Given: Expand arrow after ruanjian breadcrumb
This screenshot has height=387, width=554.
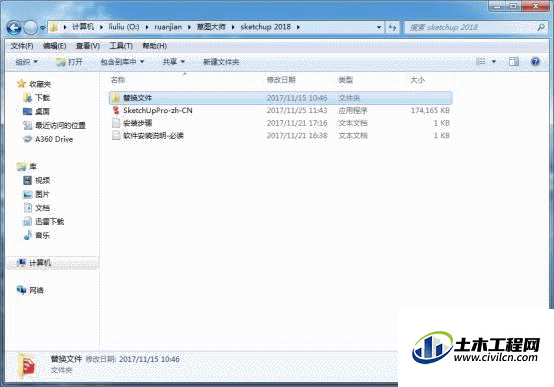Looking at the screenshot, I should 189,27.
